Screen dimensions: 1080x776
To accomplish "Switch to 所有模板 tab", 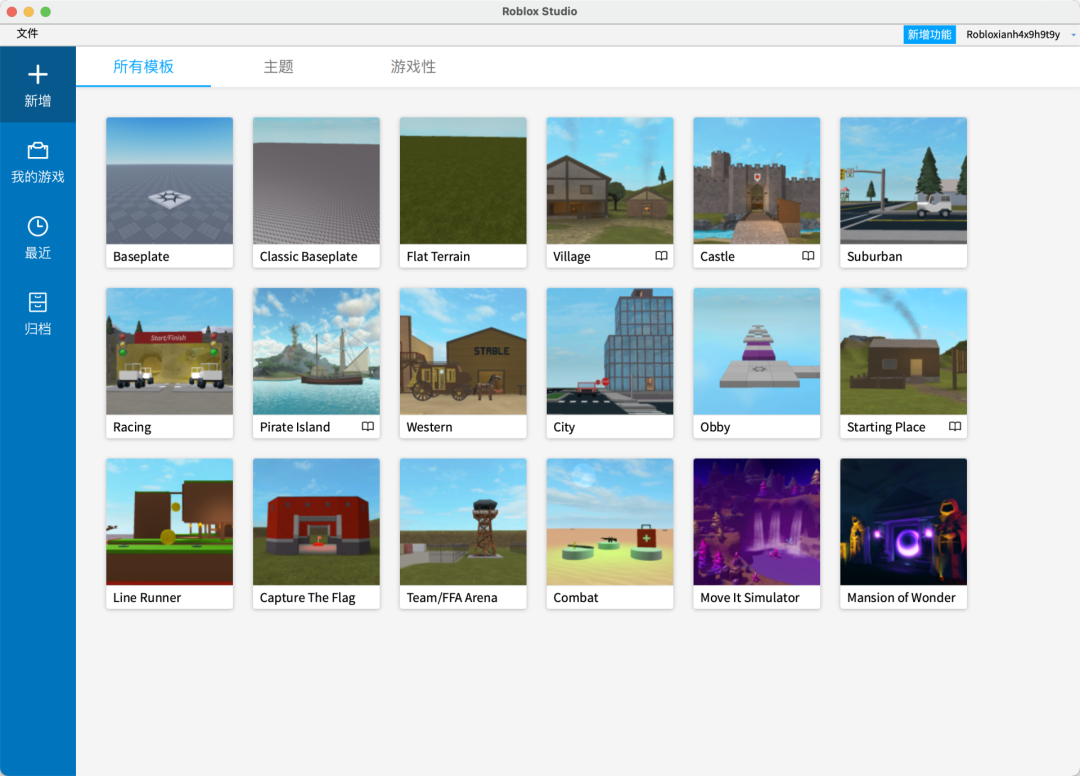I will (x=143, y=67).
